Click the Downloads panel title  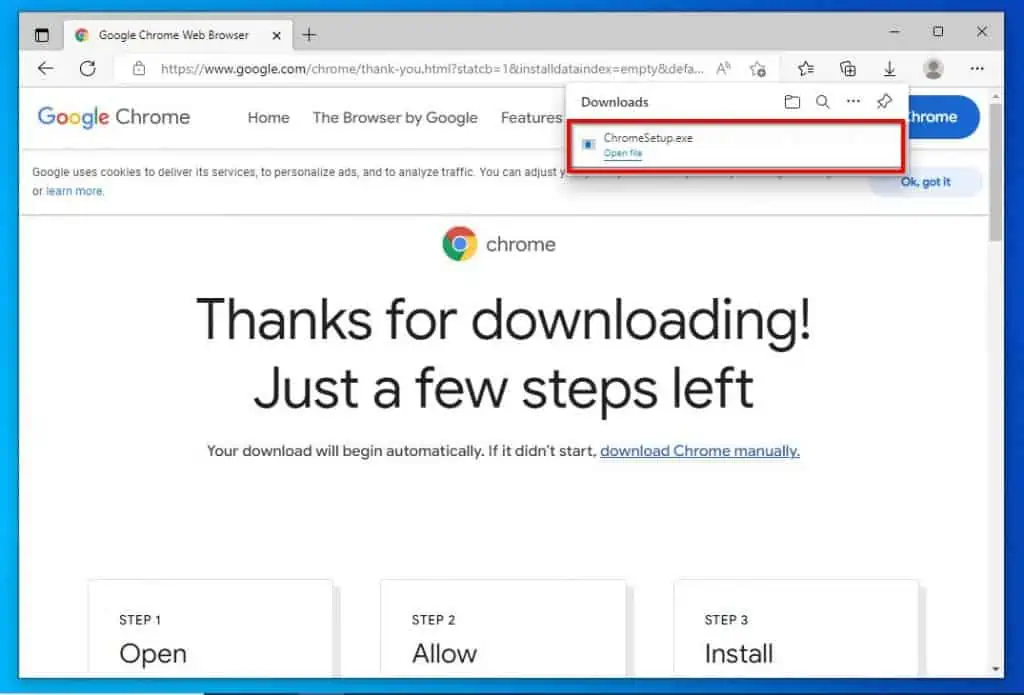pyautogui.click(x=615, y=102)
